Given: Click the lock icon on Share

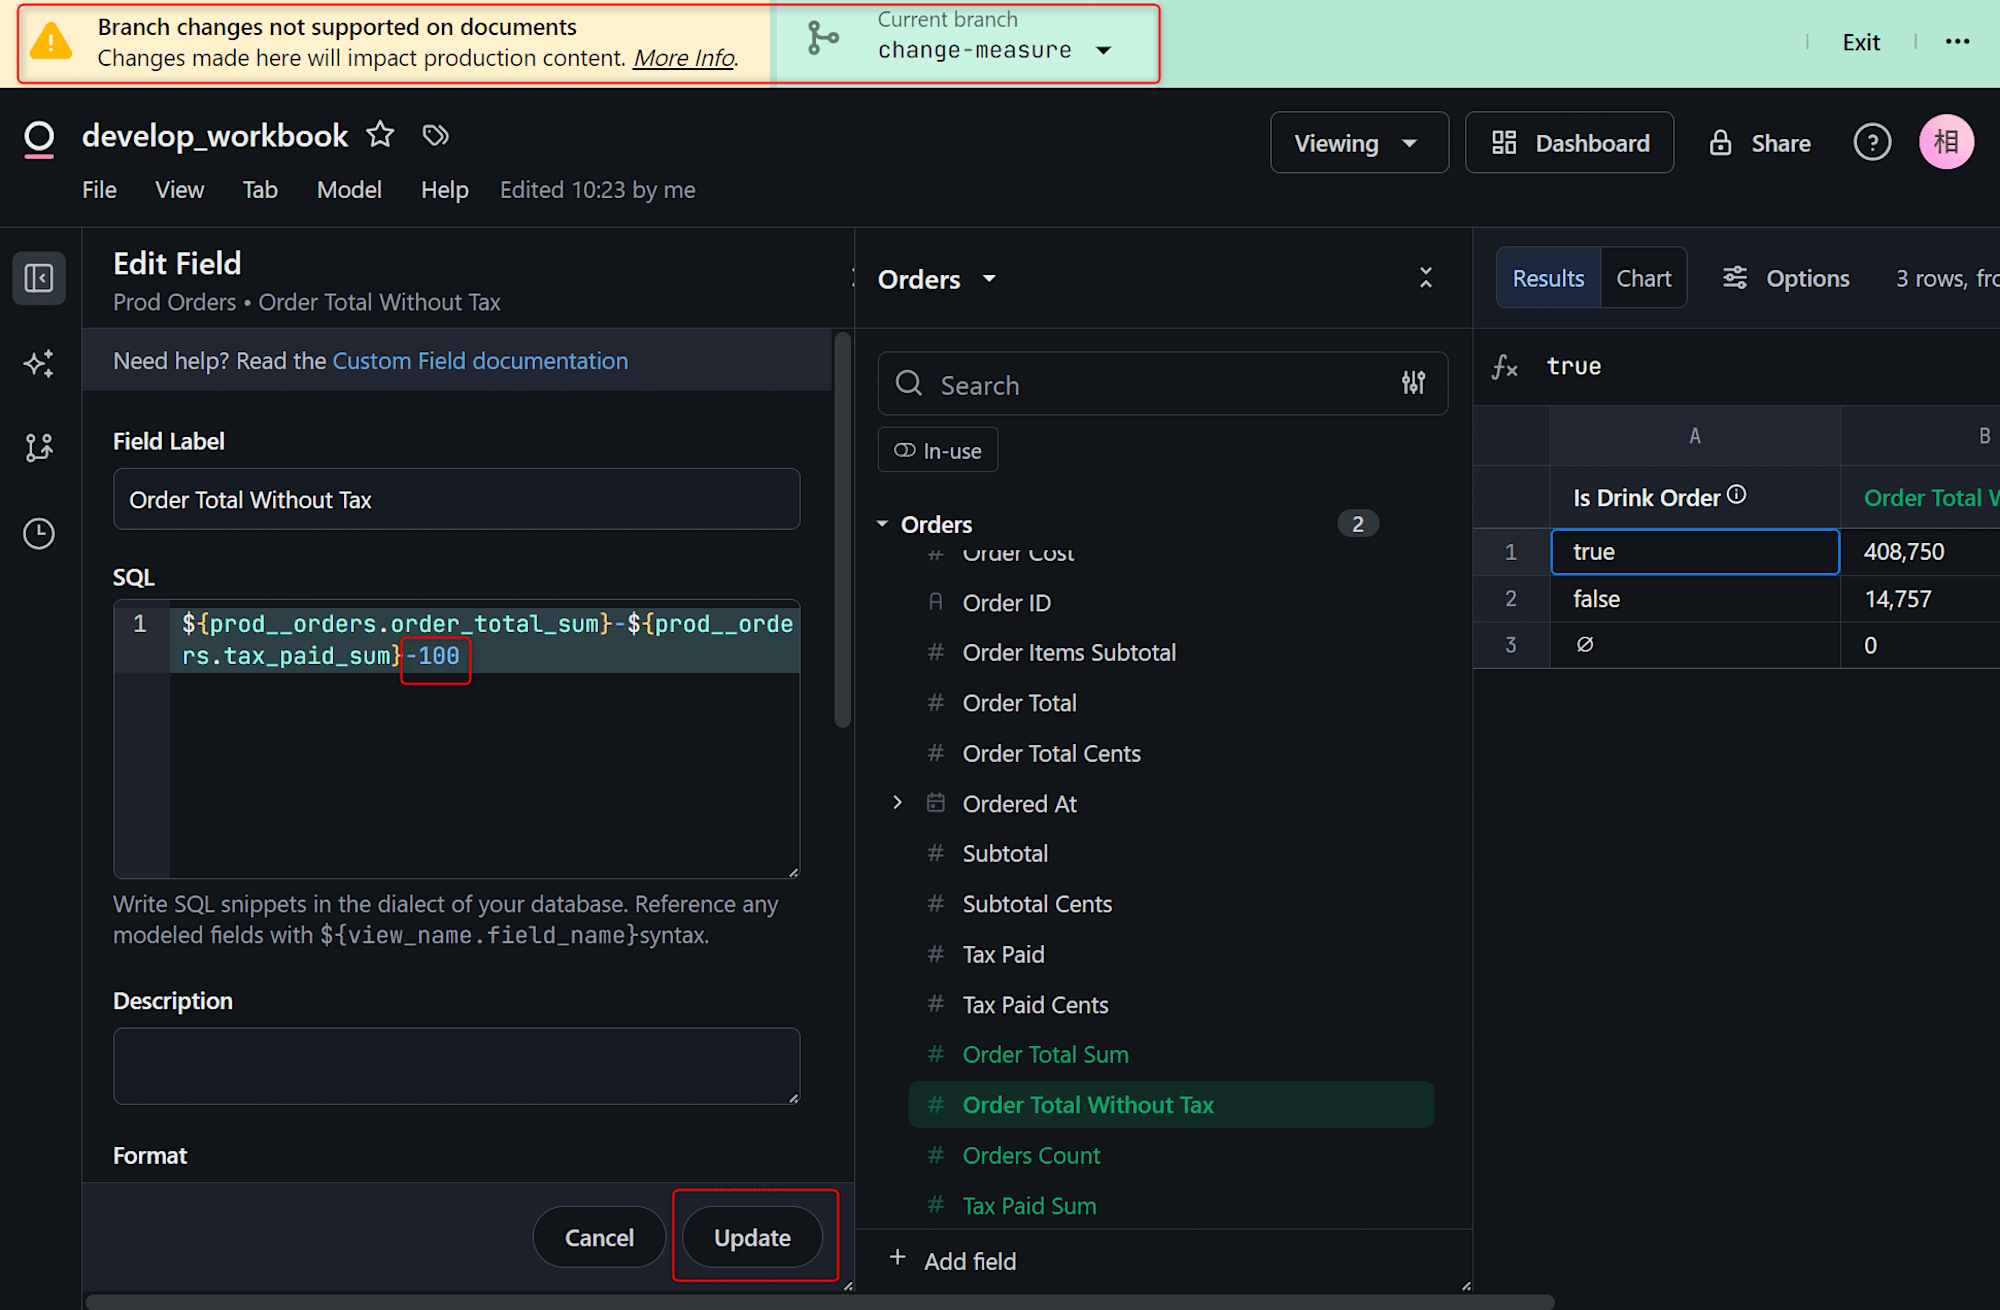Looking at the screenshot, I should 1720,143.
